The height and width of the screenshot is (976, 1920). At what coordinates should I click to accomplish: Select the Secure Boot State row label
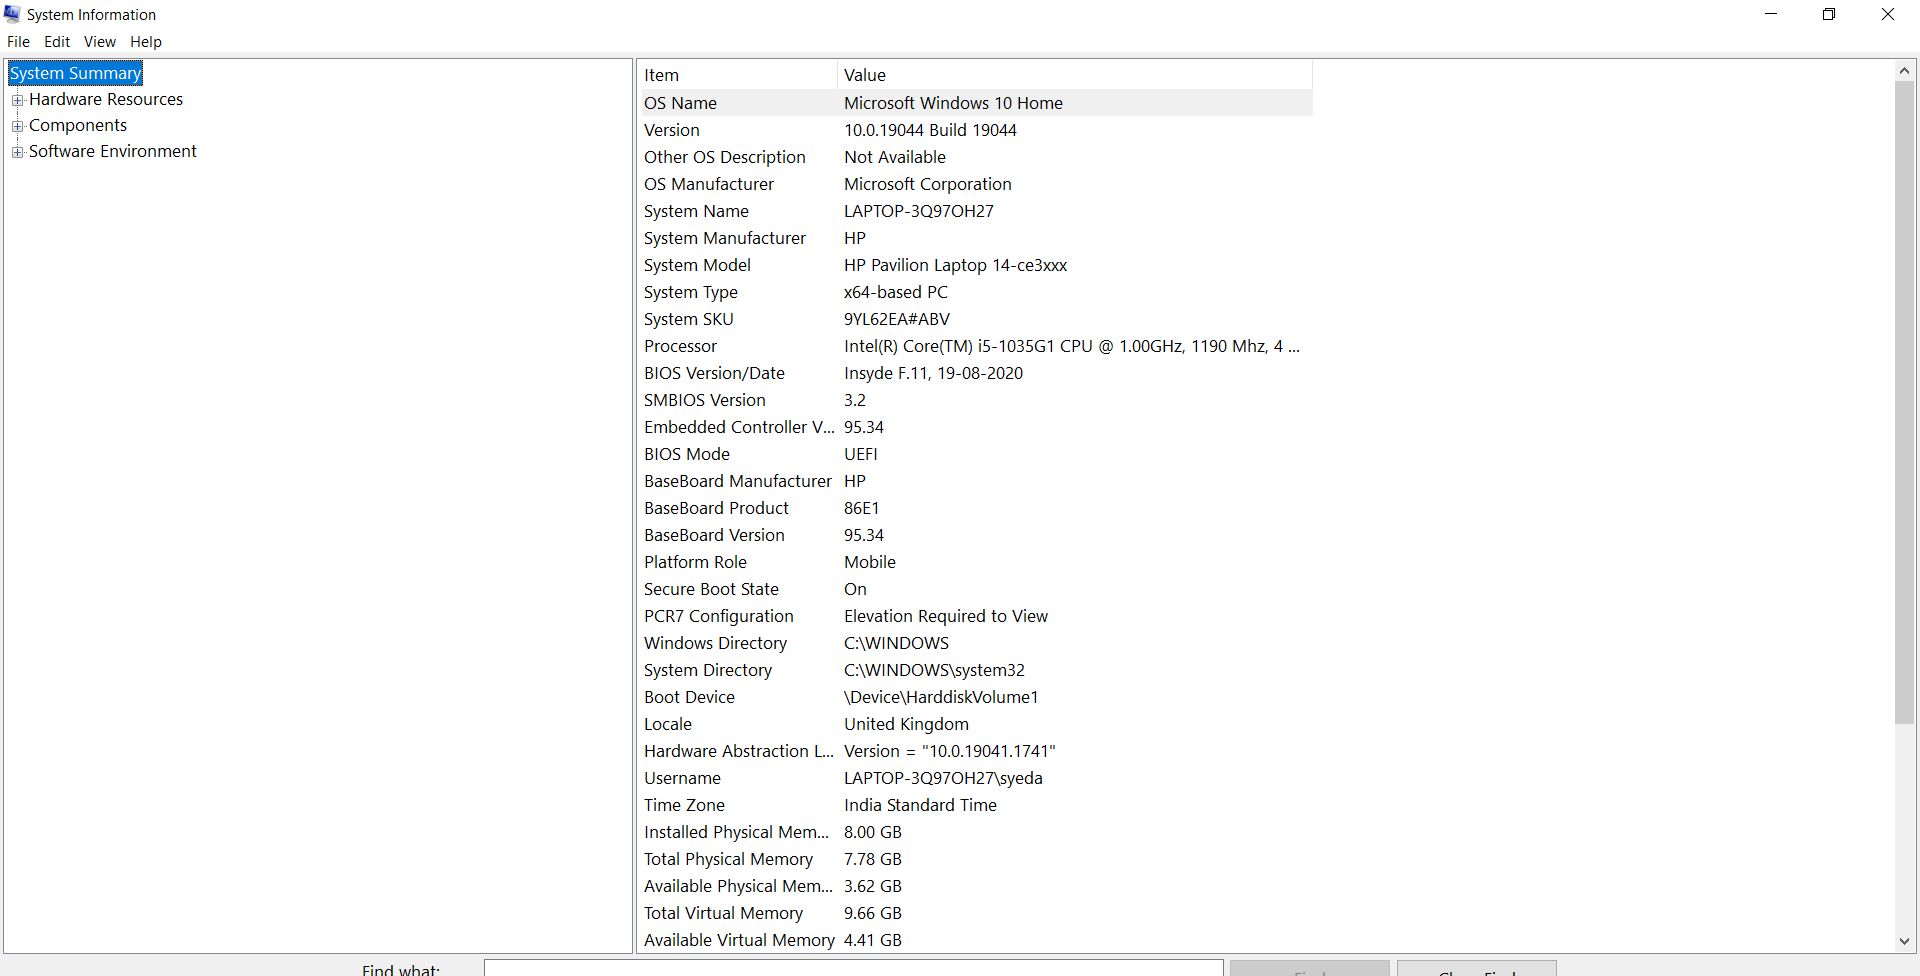pos(711,589)
